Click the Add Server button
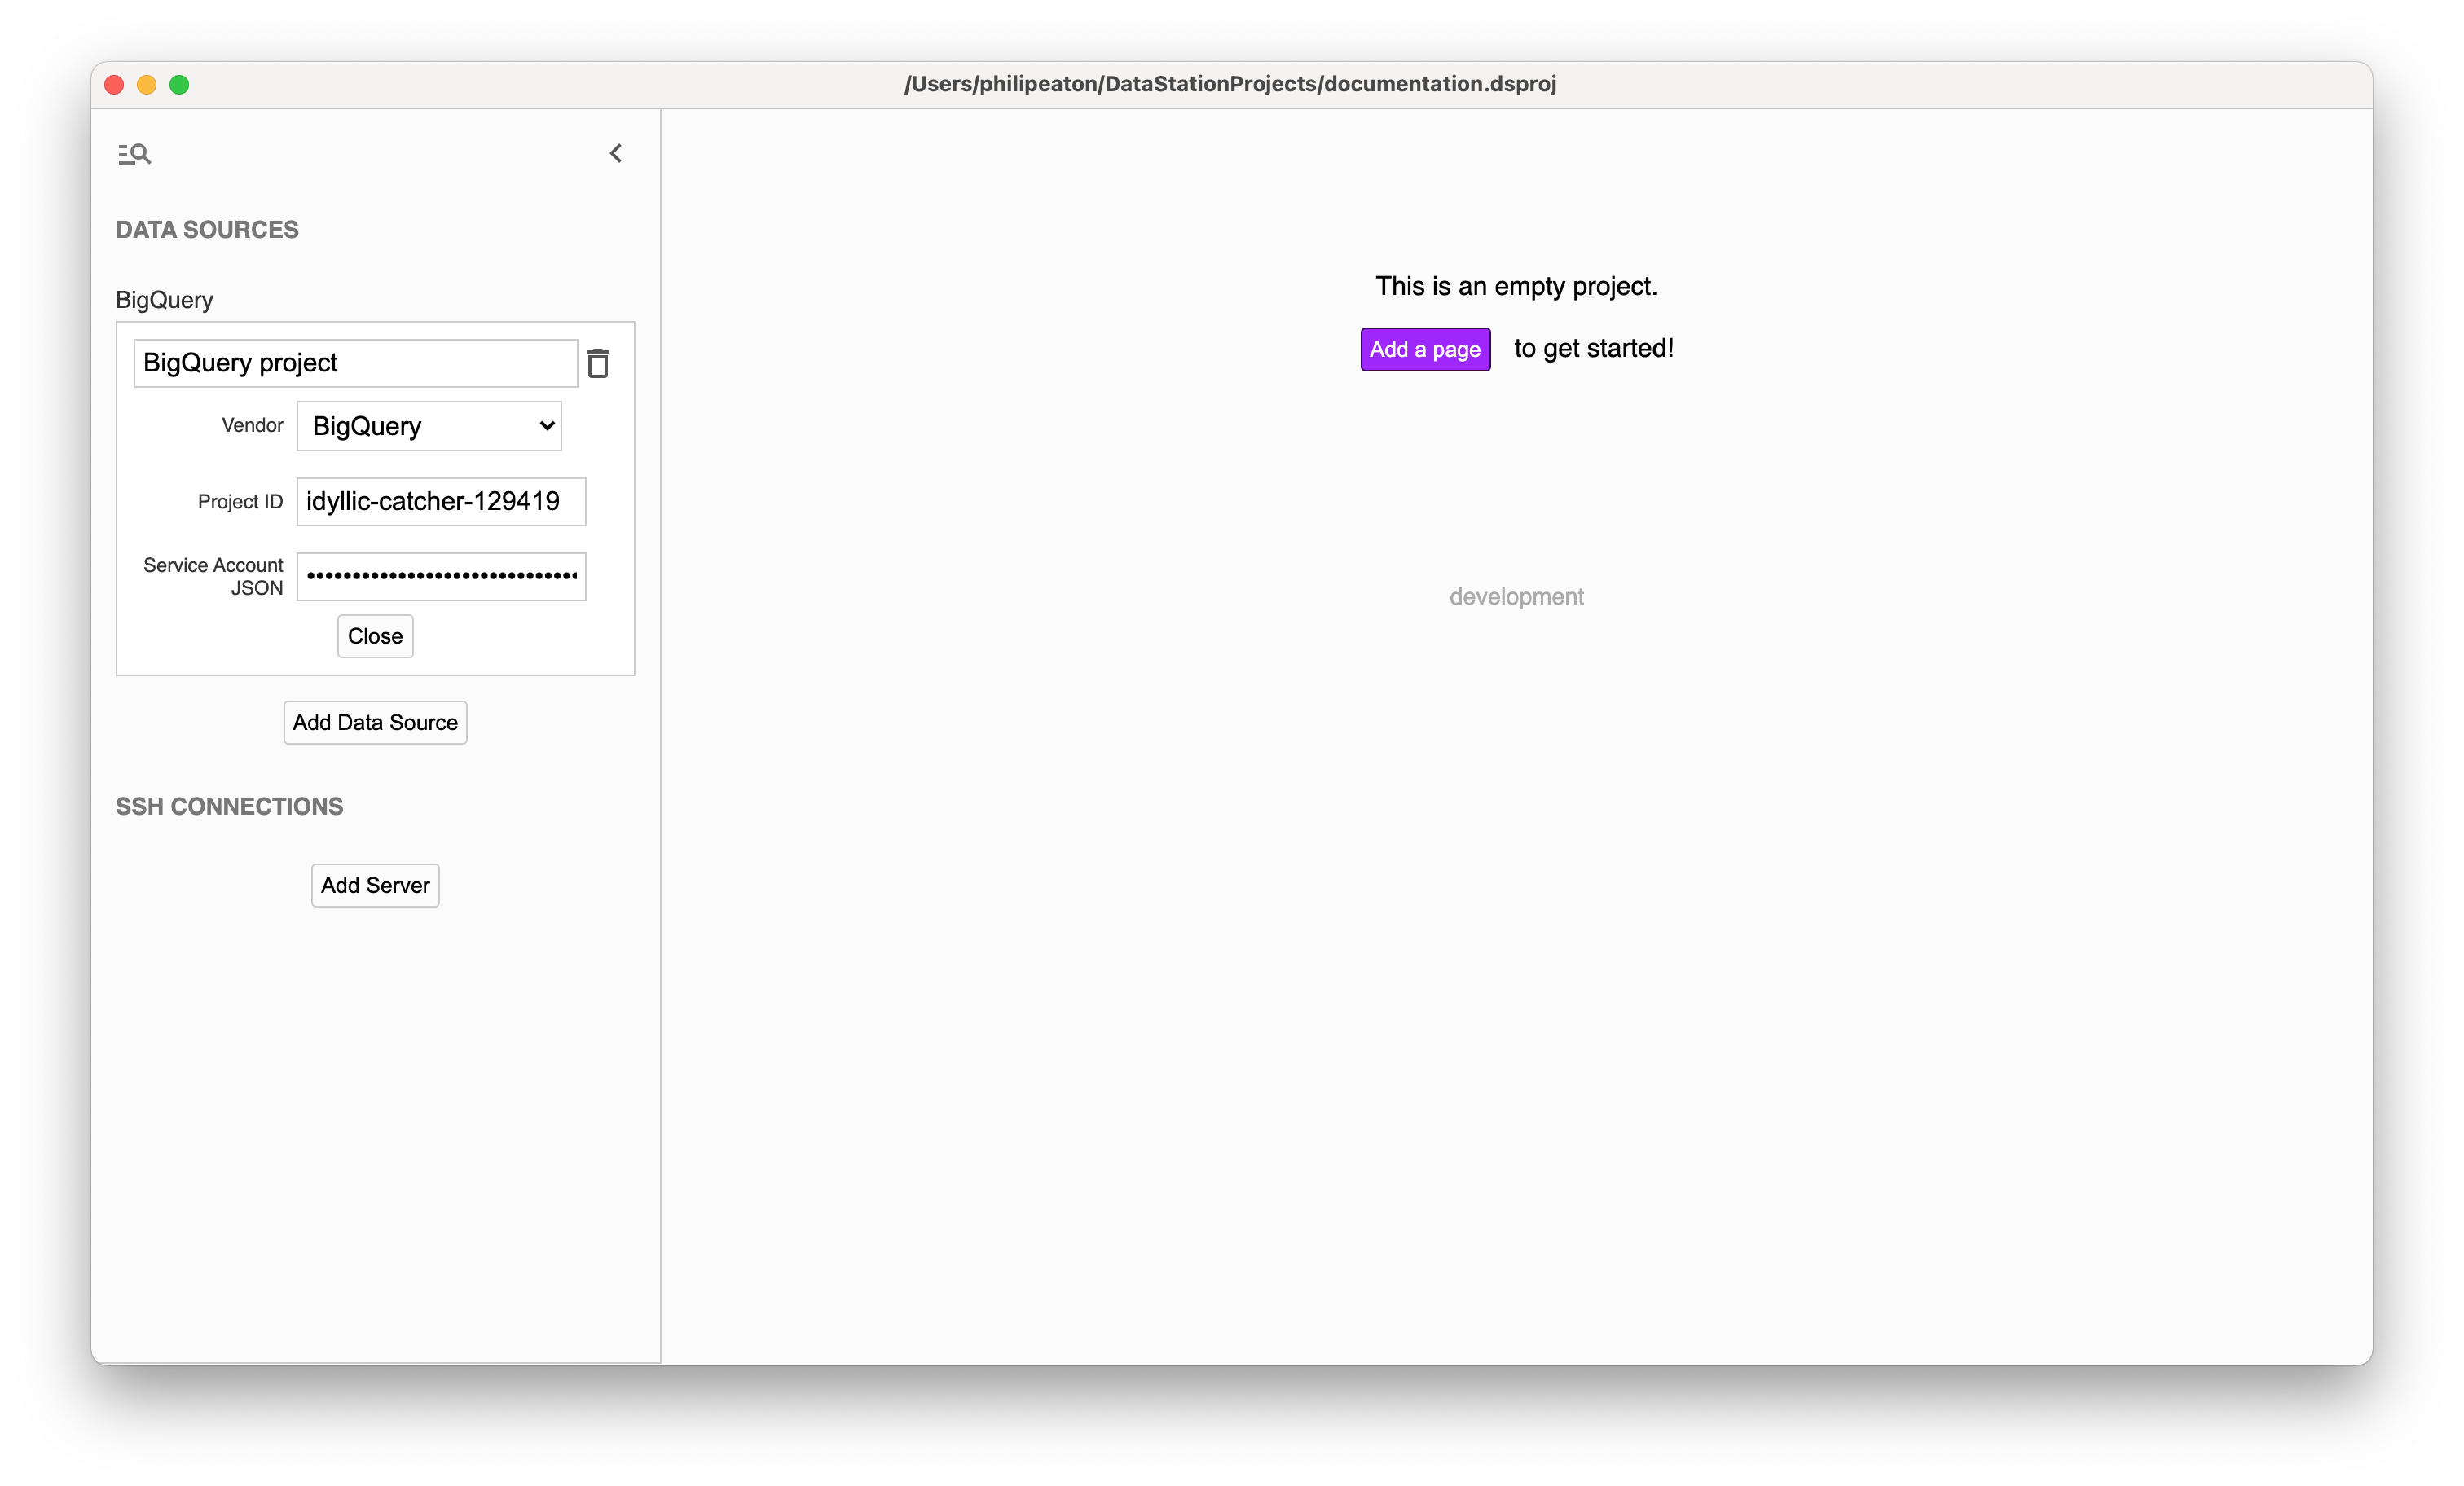 pyautogui.click(x=376, y=884)
